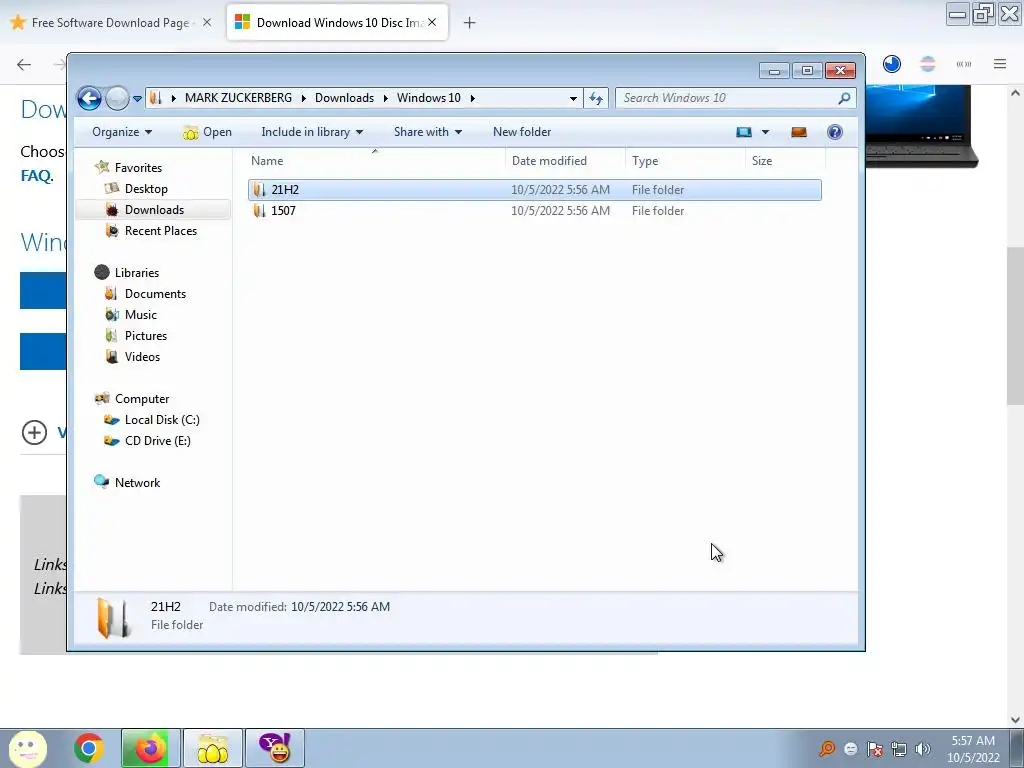Viewport: 1024px width, 768px height.
Task: Select Desktop in Favorites
Action: [146, 189]
